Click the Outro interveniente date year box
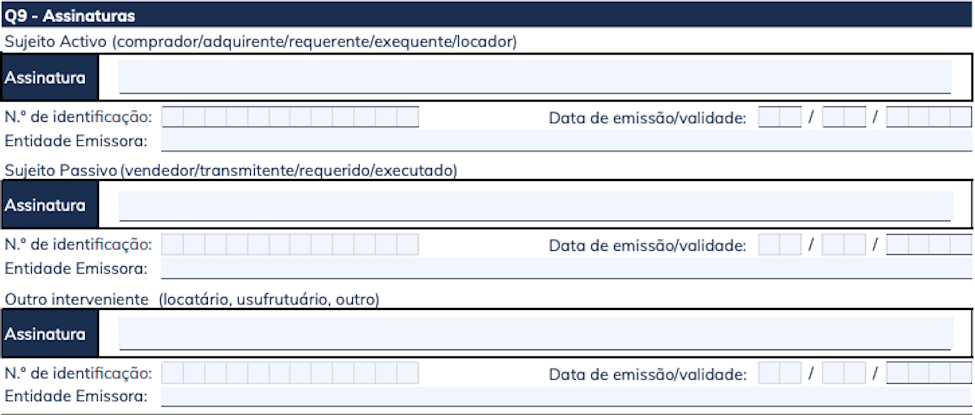 coord(928,374)
